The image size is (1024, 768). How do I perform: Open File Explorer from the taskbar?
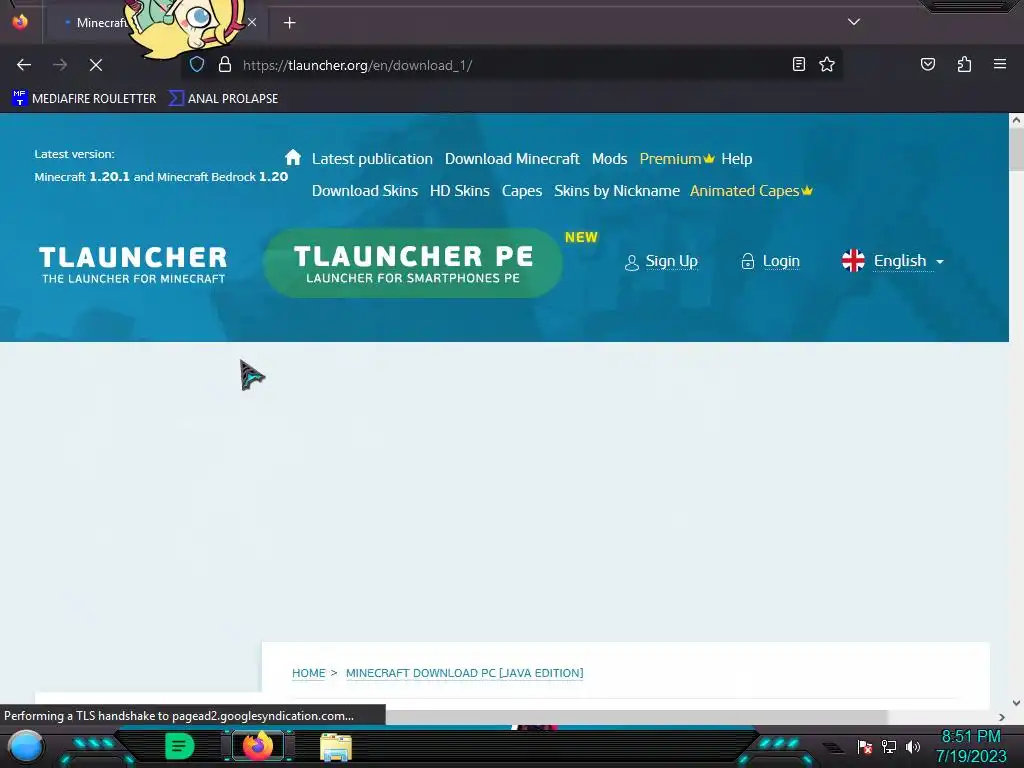click(336, 747)
